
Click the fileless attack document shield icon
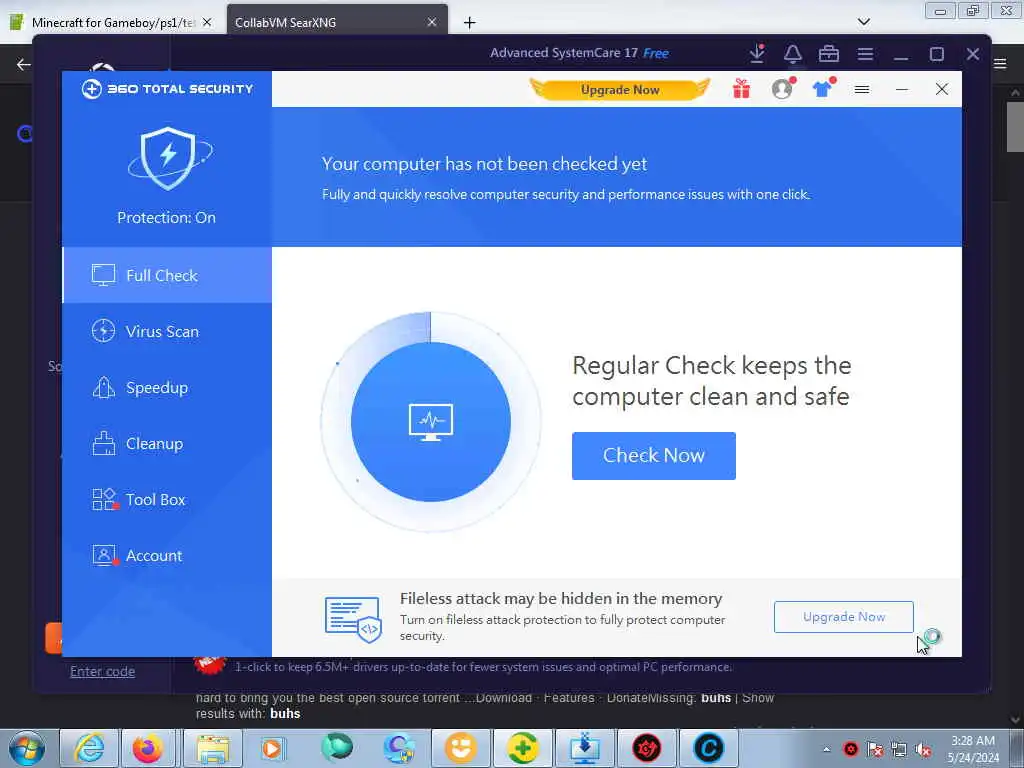(353, 618)
